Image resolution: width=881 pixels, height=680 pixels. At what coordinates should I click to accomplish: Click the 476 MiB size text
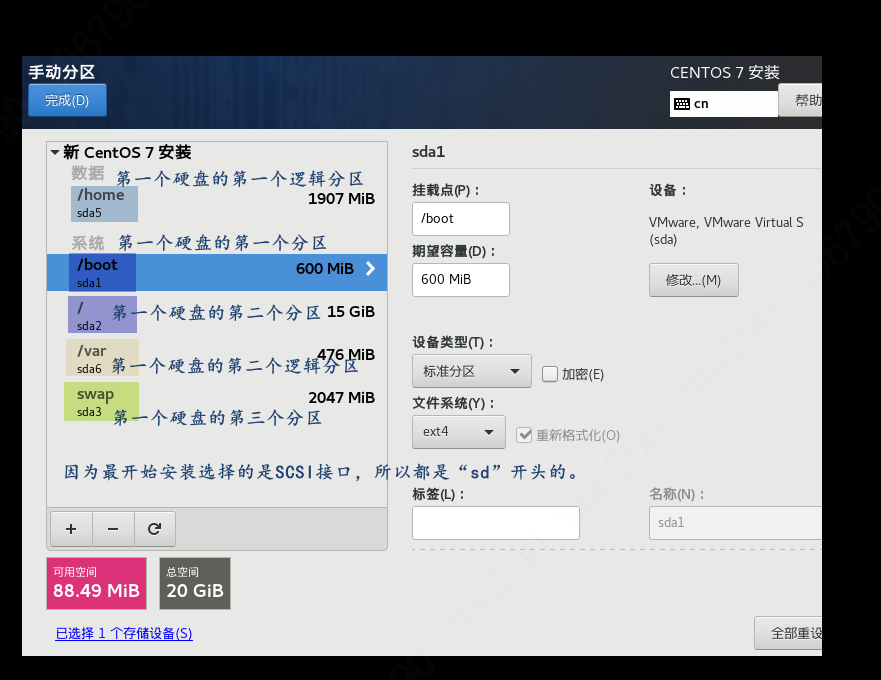click(x=346, y=355)
